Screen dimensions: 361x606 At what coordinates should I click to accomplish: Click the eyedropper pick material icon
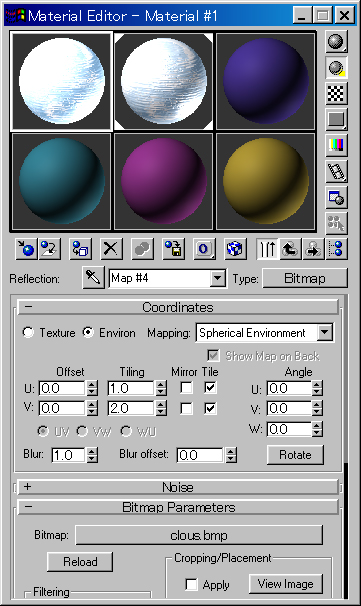(93, 277)
